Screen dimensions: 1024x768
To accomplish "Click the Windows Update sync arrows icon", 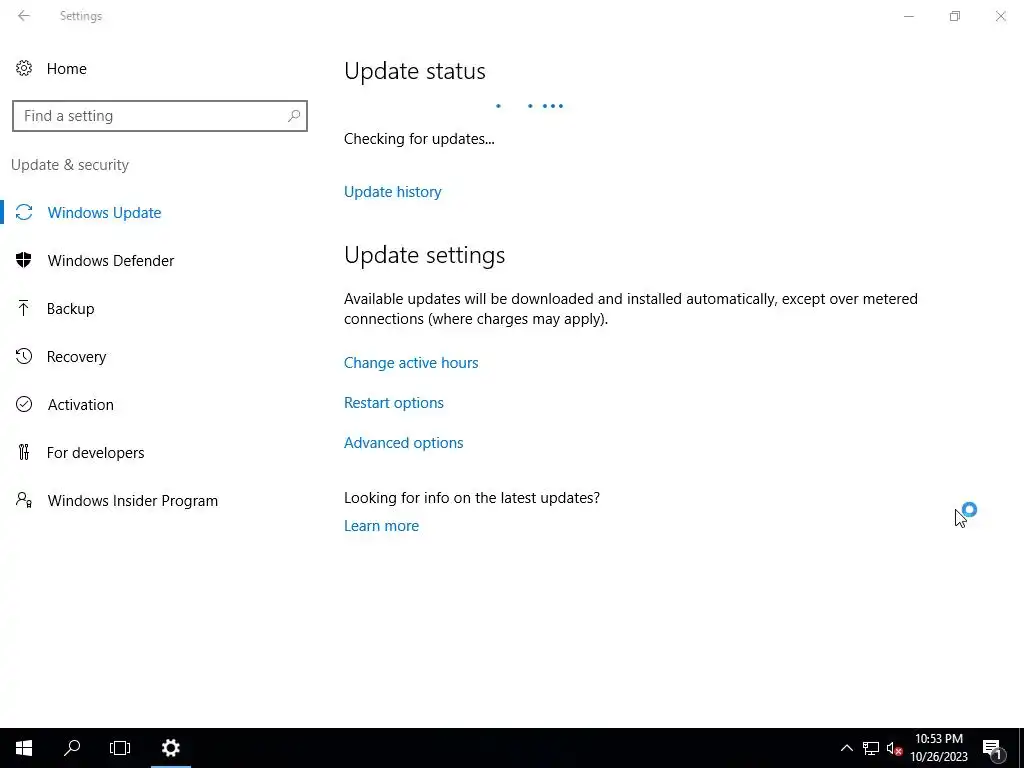I will 24,212.
